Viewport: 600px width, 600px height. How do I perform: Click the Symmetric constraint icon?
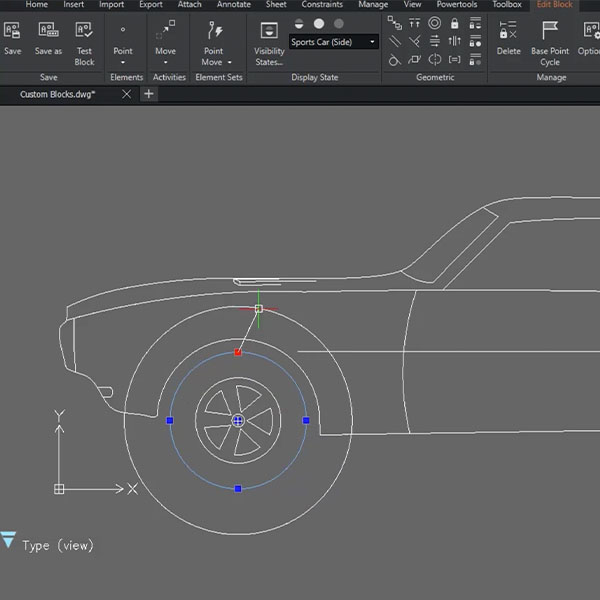434,59
